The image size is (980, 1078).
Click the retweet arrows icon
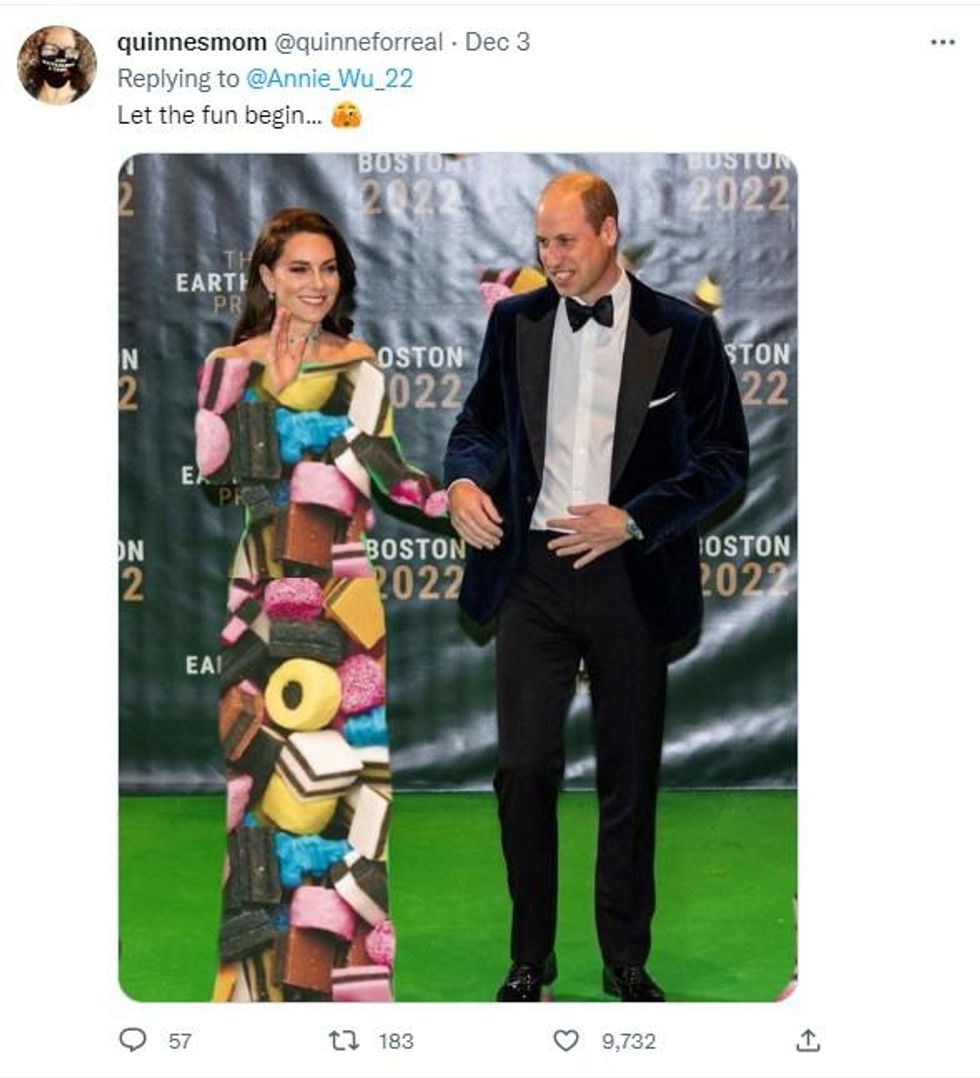tap(344, 1040)
